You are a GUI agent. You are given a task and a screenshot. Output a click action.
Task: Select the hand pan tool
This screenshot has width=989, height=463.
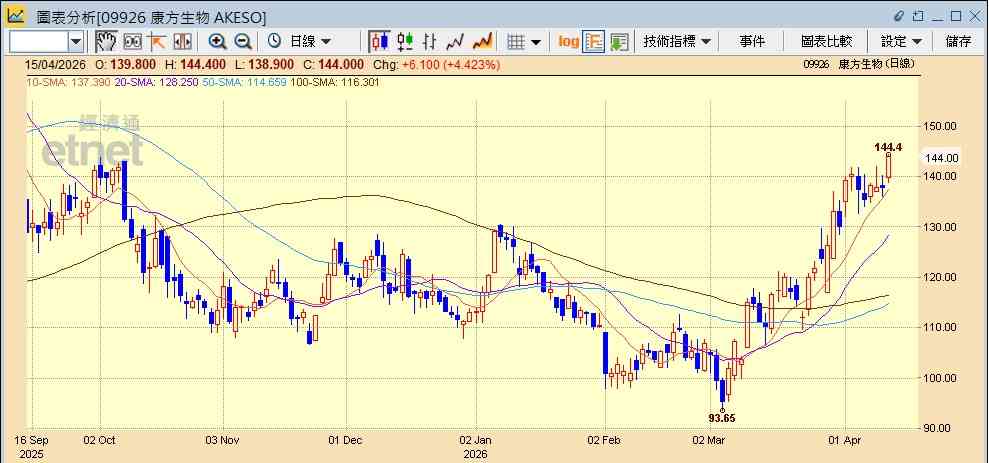point(107,42)
